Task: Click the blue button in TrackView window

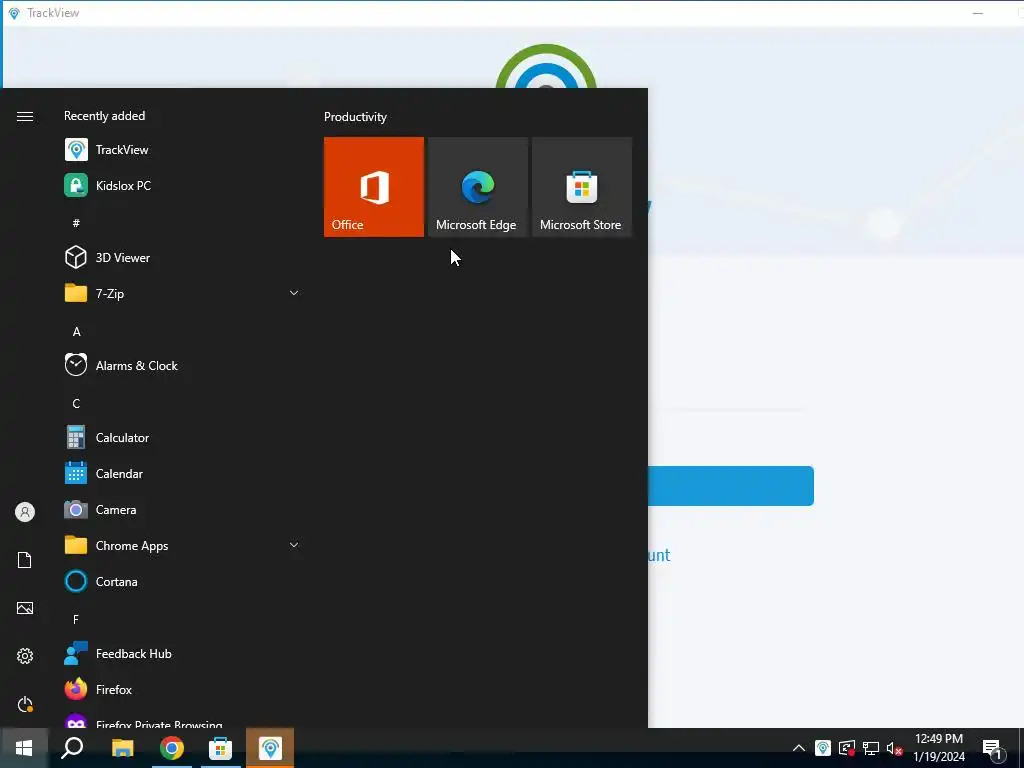Action: (731, 486)
